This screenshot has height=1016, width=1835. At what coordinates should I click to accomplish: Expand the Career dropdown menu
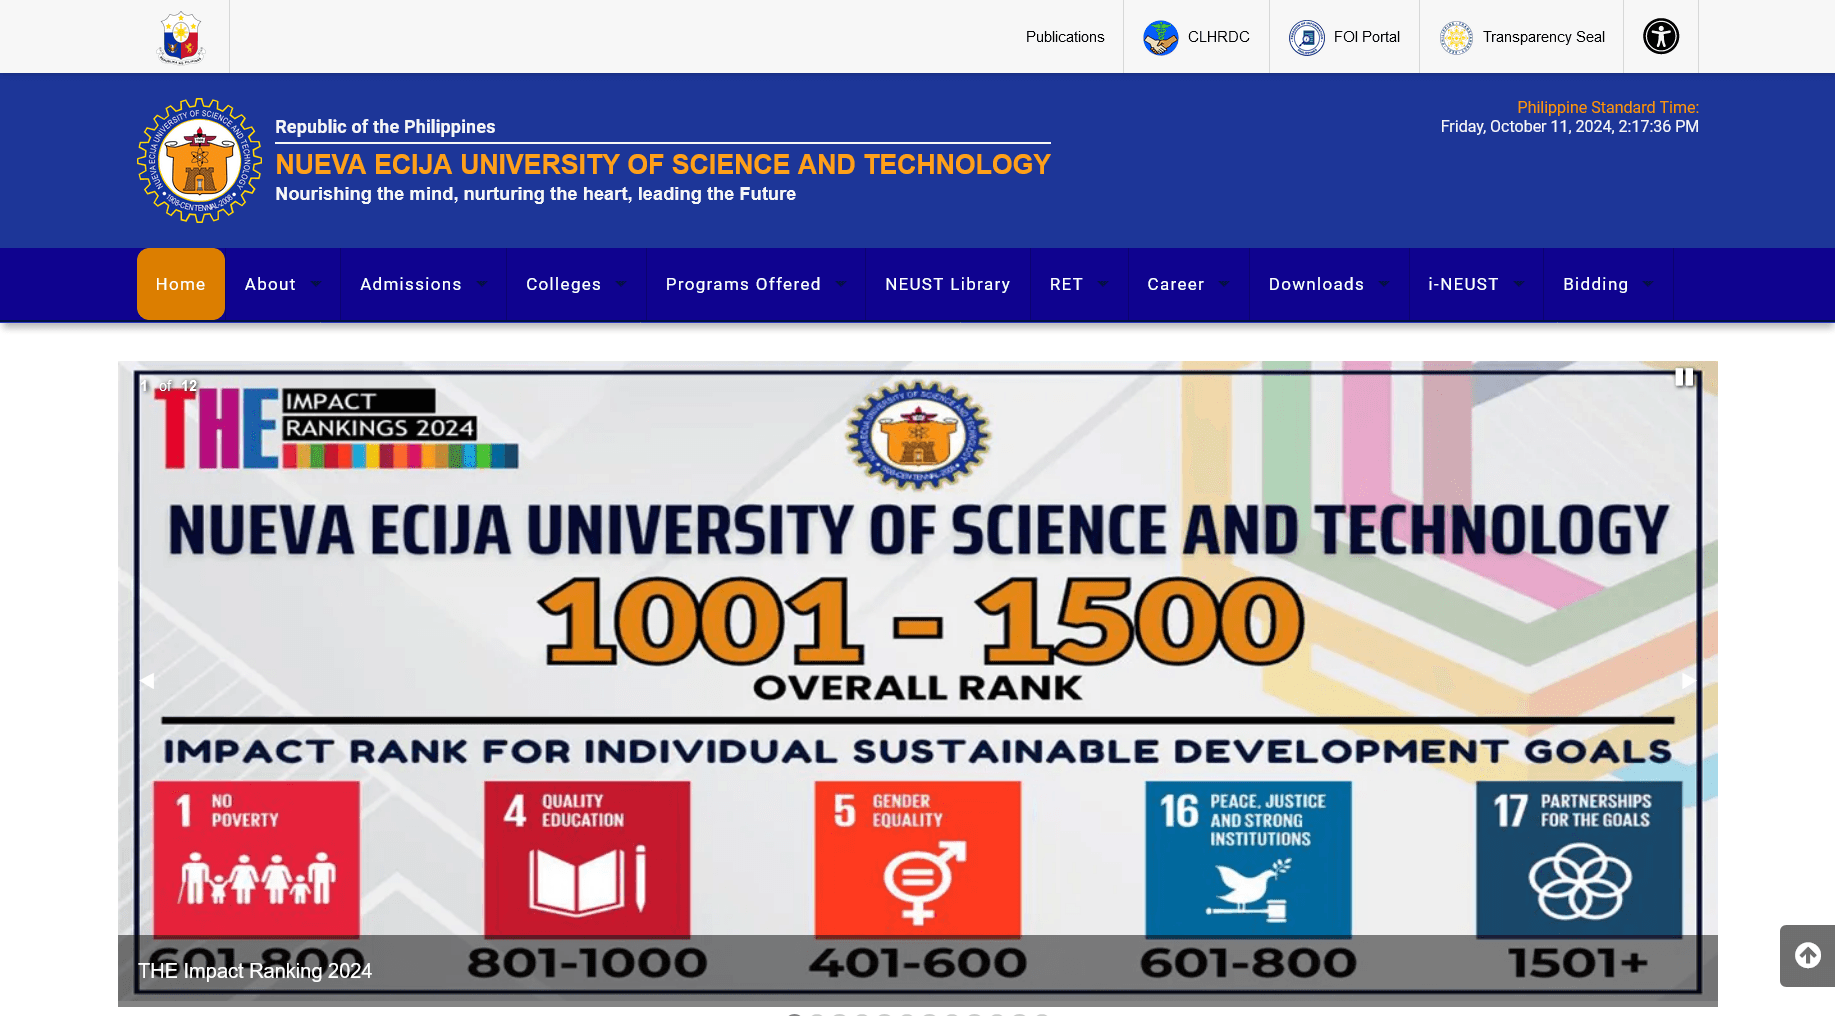tap(1189, 284)
